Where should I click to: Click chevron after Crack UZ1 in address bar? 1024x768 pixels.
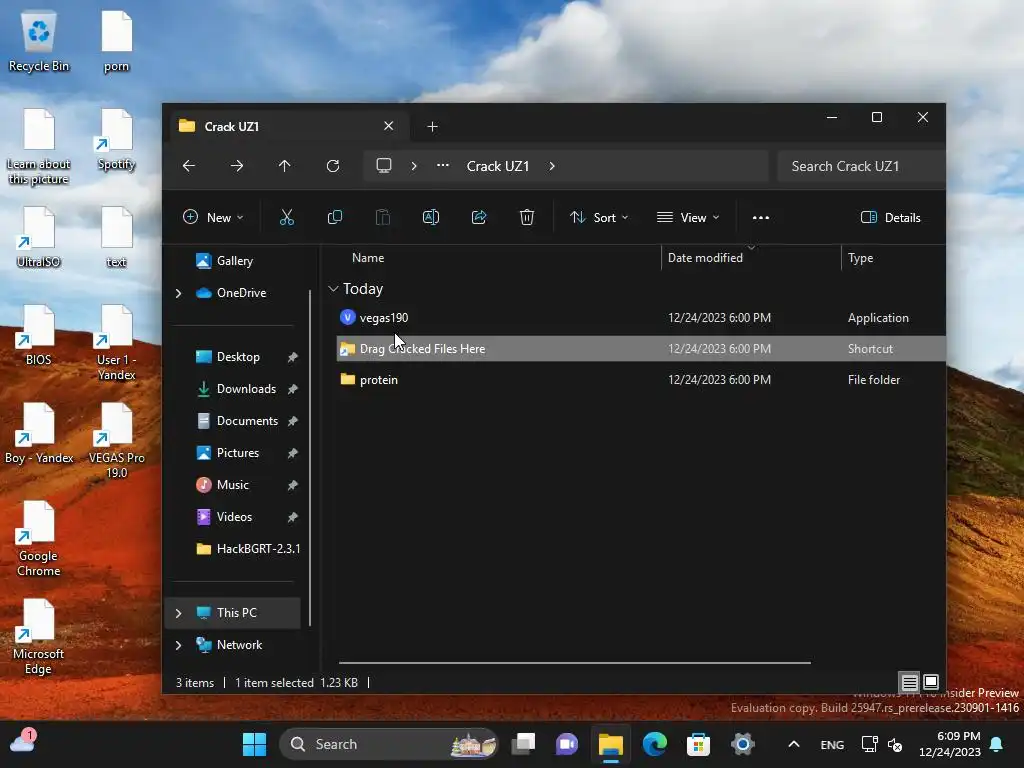click(x=552, y=166)
